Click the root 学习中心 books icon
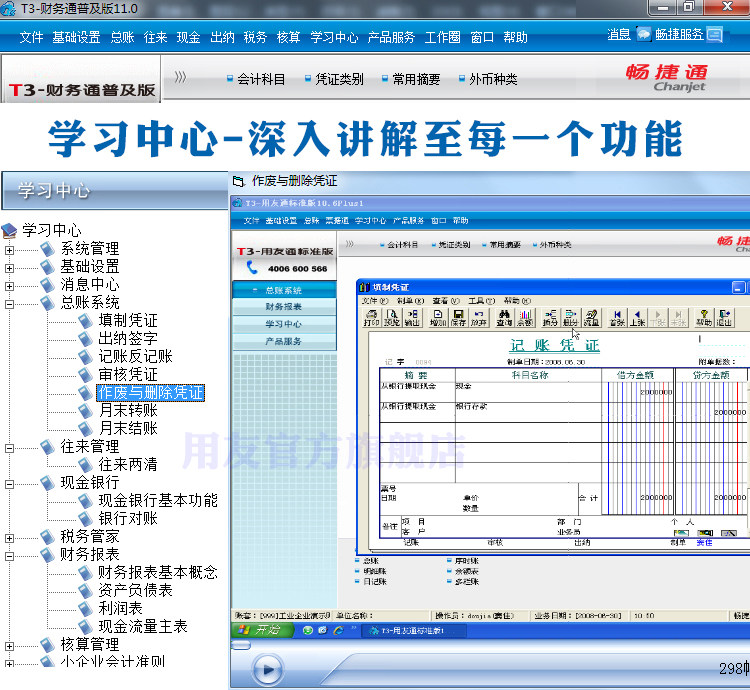 pyautogui.click(x=10, y=230)
